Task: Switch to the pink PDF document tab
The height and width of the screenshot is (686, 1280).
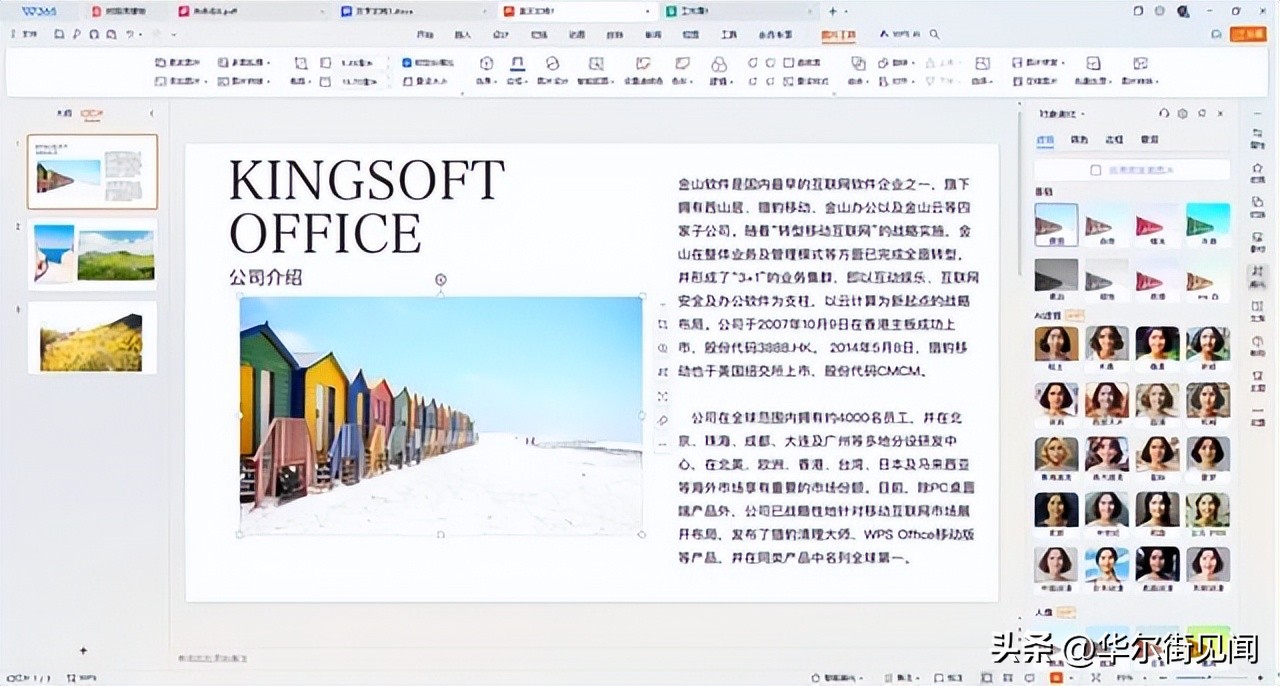Action: 248,11
